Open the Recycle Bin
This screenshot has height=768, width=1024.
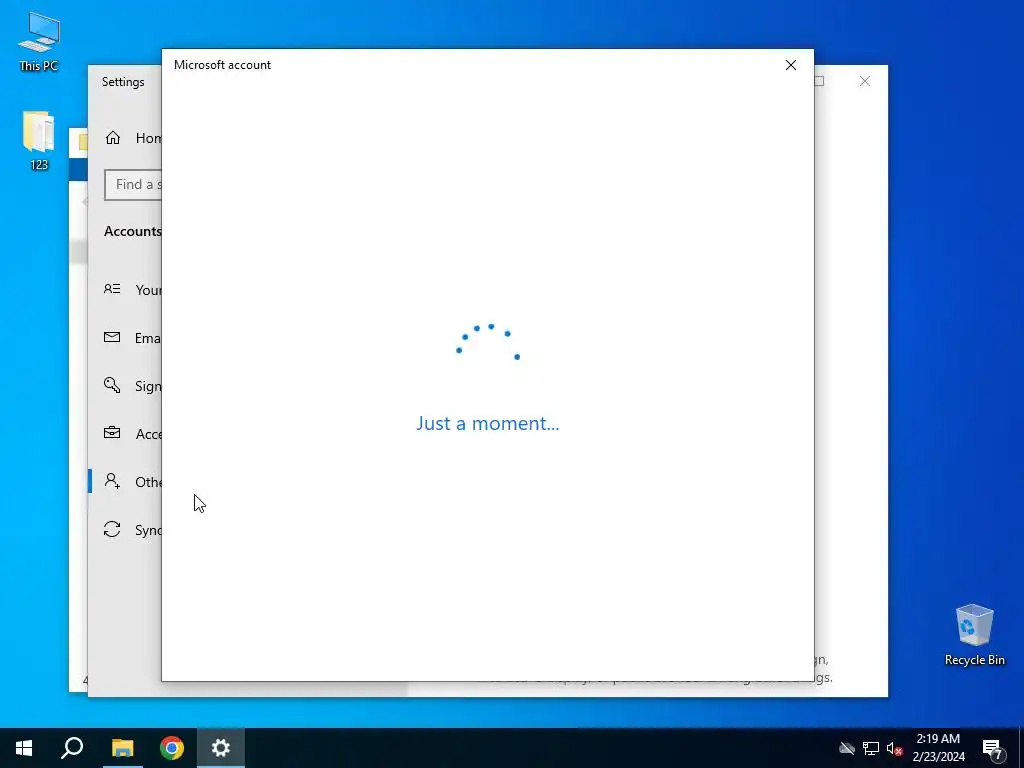pyautogui.click(x=974, y=635)
